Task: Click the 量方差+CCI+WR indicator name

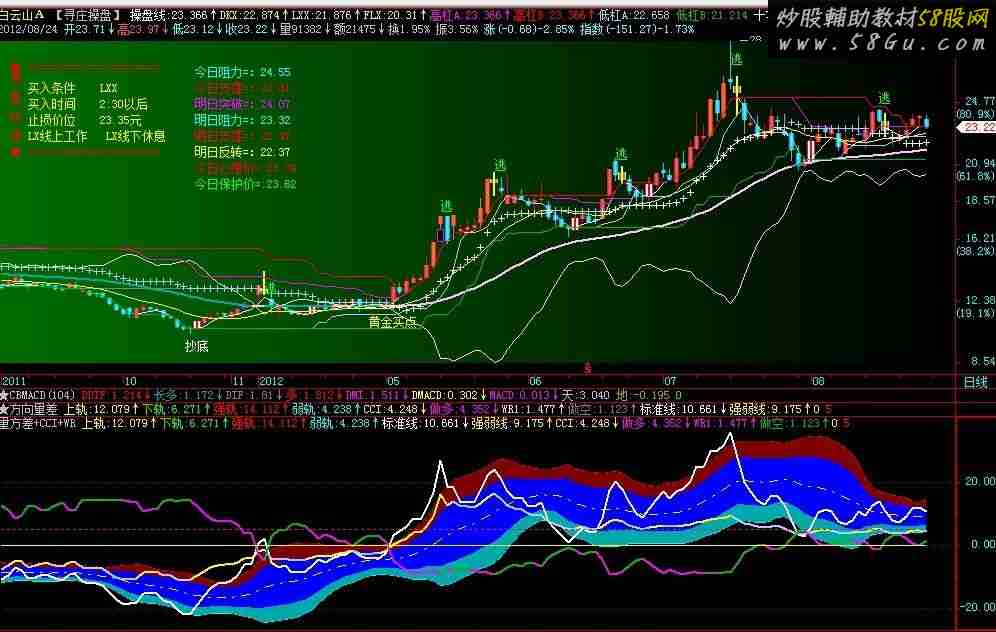Action: pos(38,423)
